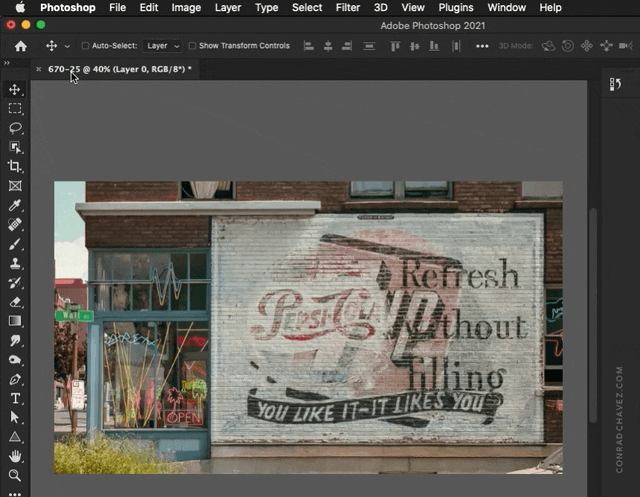Select the Path Selection tool

point(15,417)
